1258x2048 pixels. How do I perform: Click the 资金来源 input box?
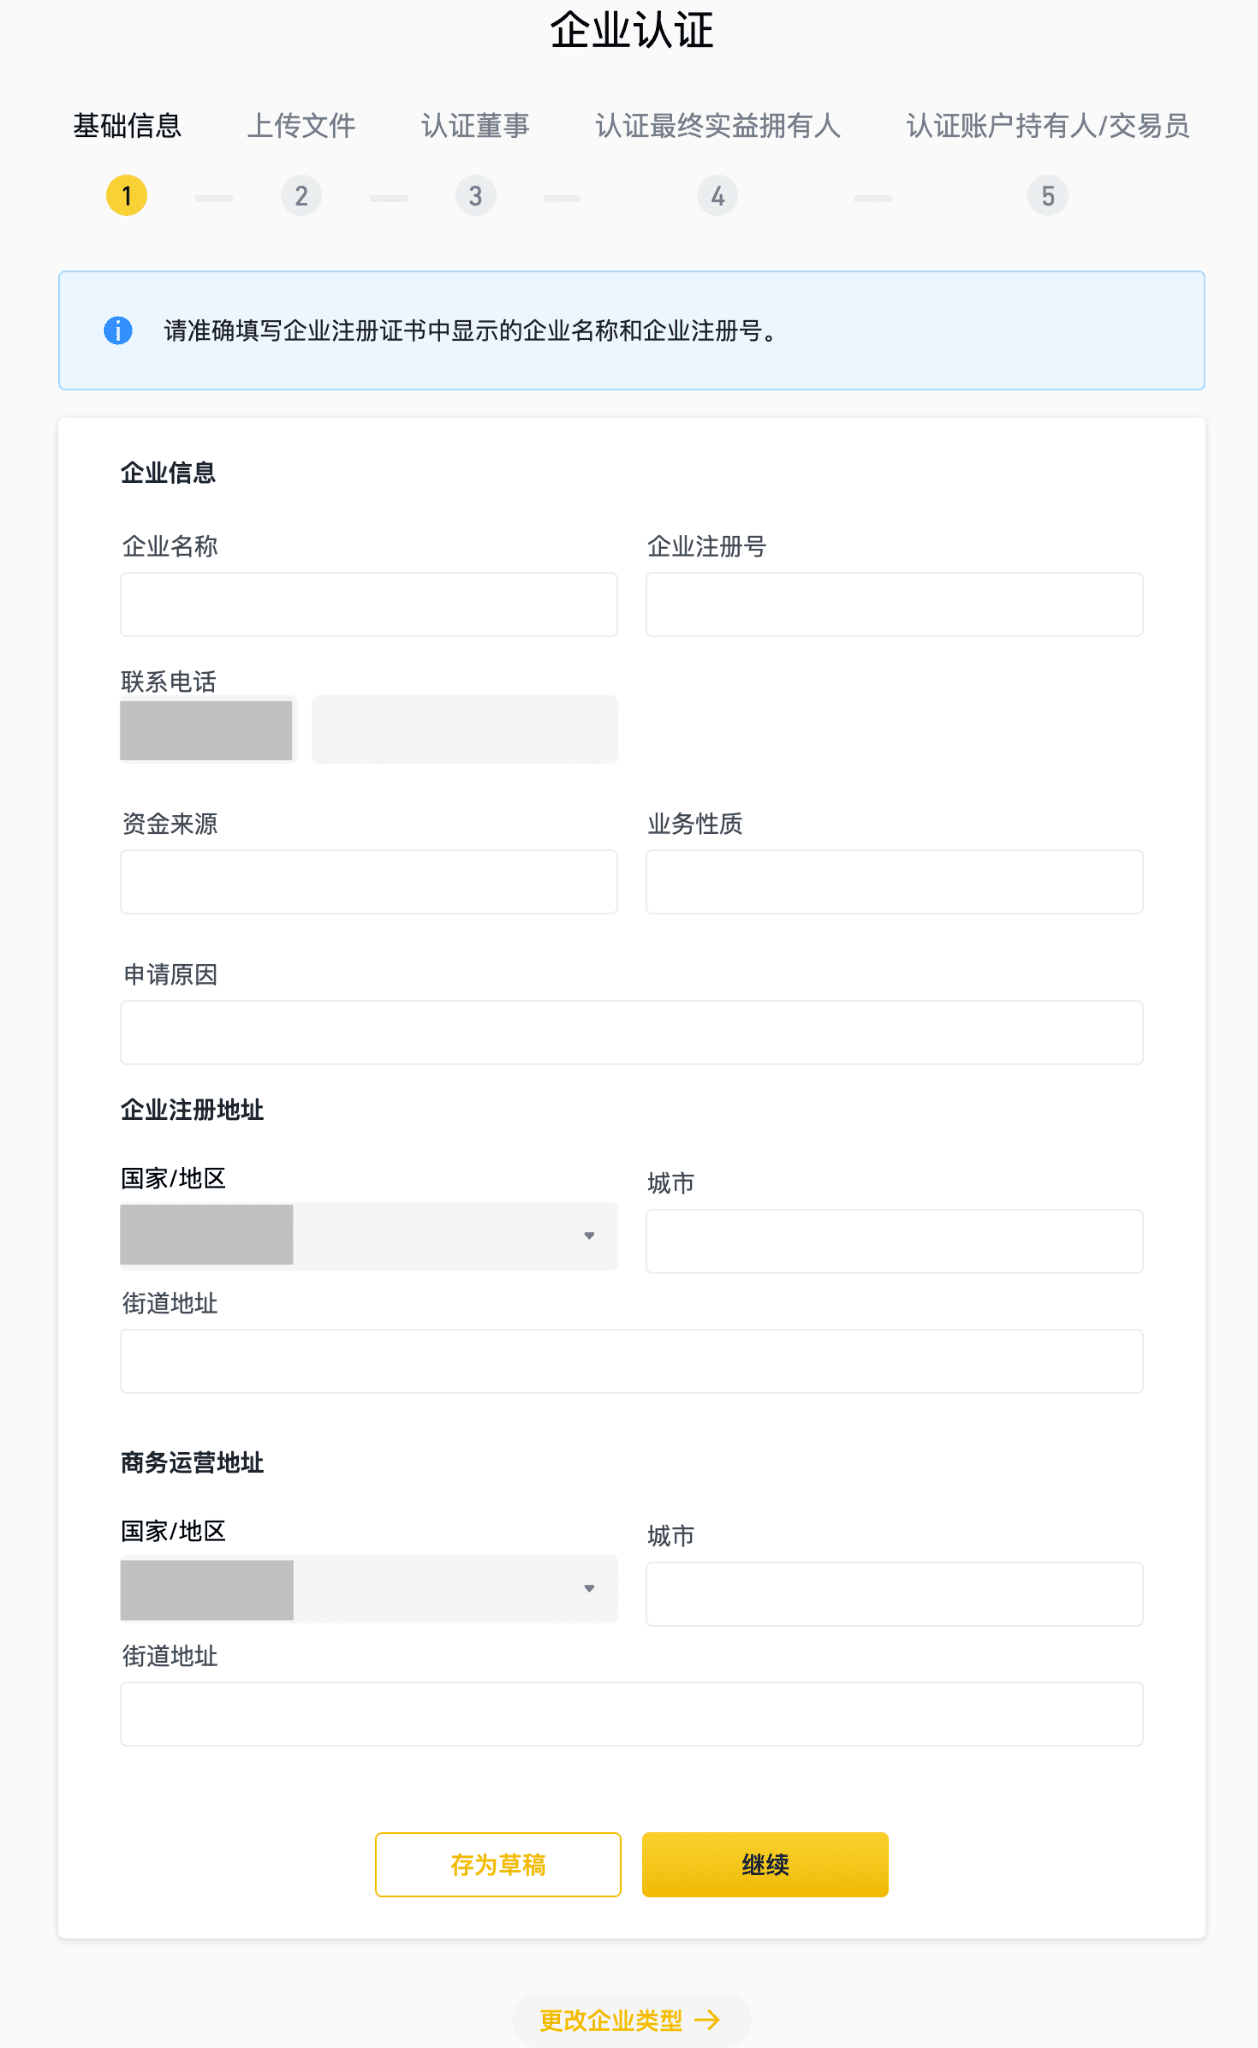pyautogui.click(x=368, y=882)
